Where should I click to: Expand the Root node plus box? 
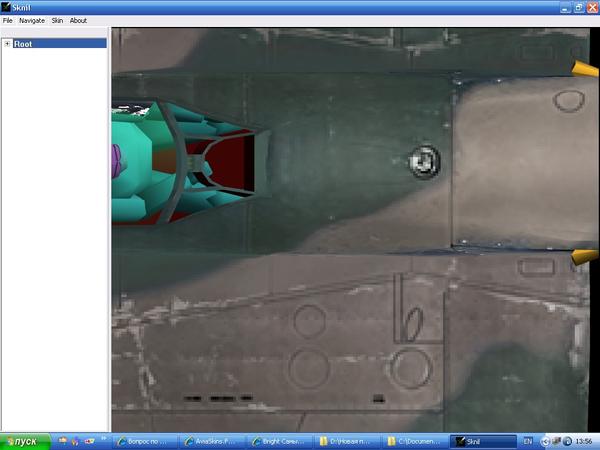click(7, 44)
